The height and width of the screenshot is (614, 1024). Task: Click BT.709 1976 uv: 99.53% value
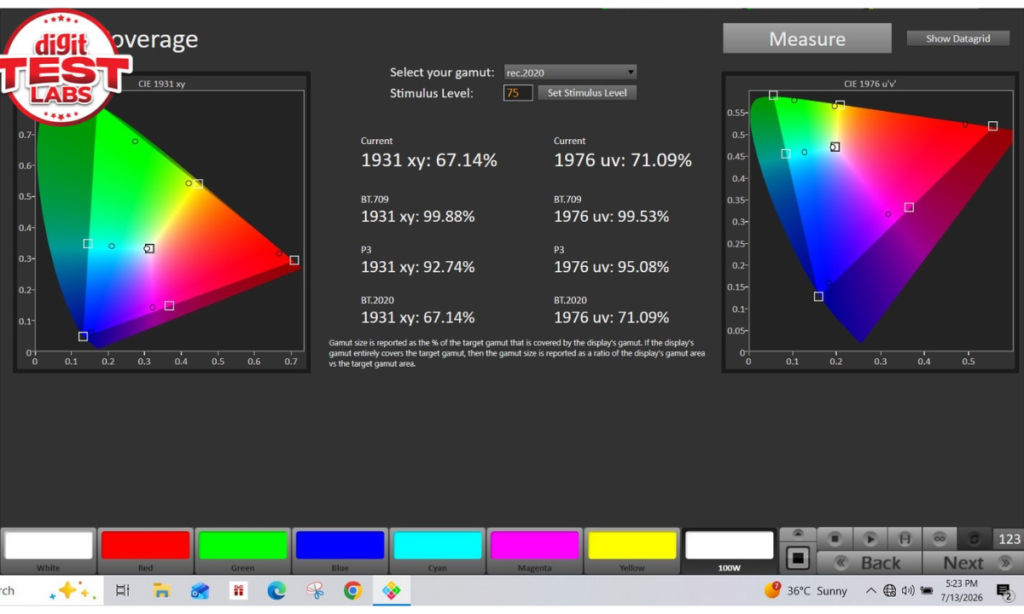pyautogui.click(x=611, y=216)
